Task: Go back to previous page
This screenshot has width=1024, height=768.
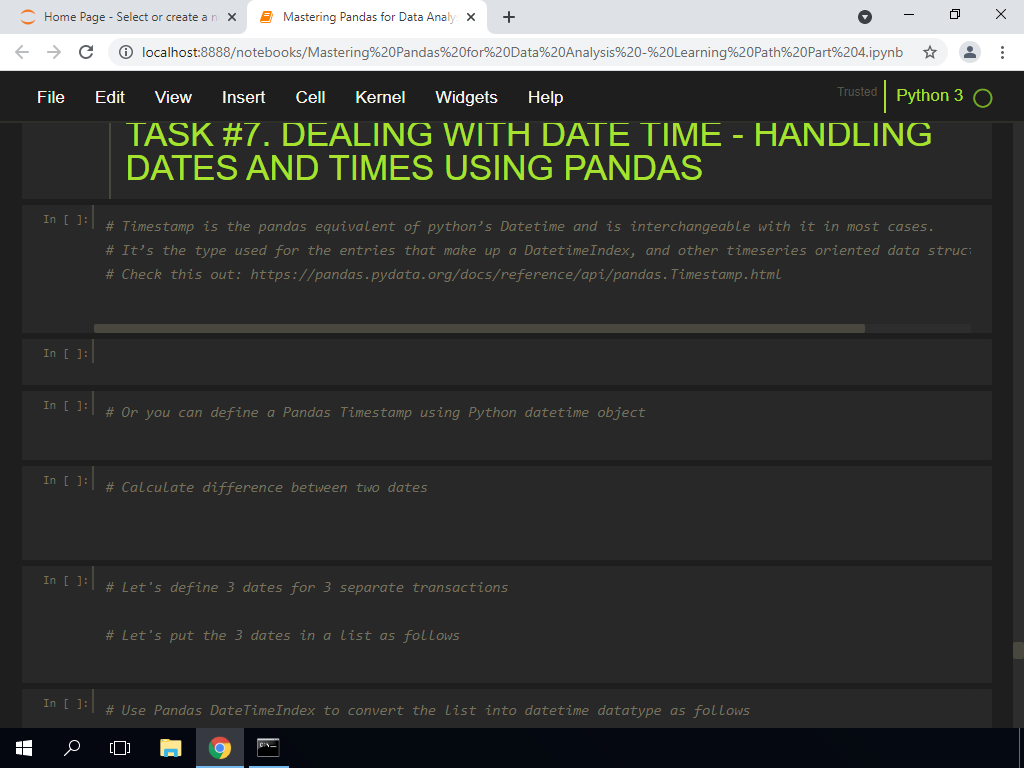Action: coord(22,52)
